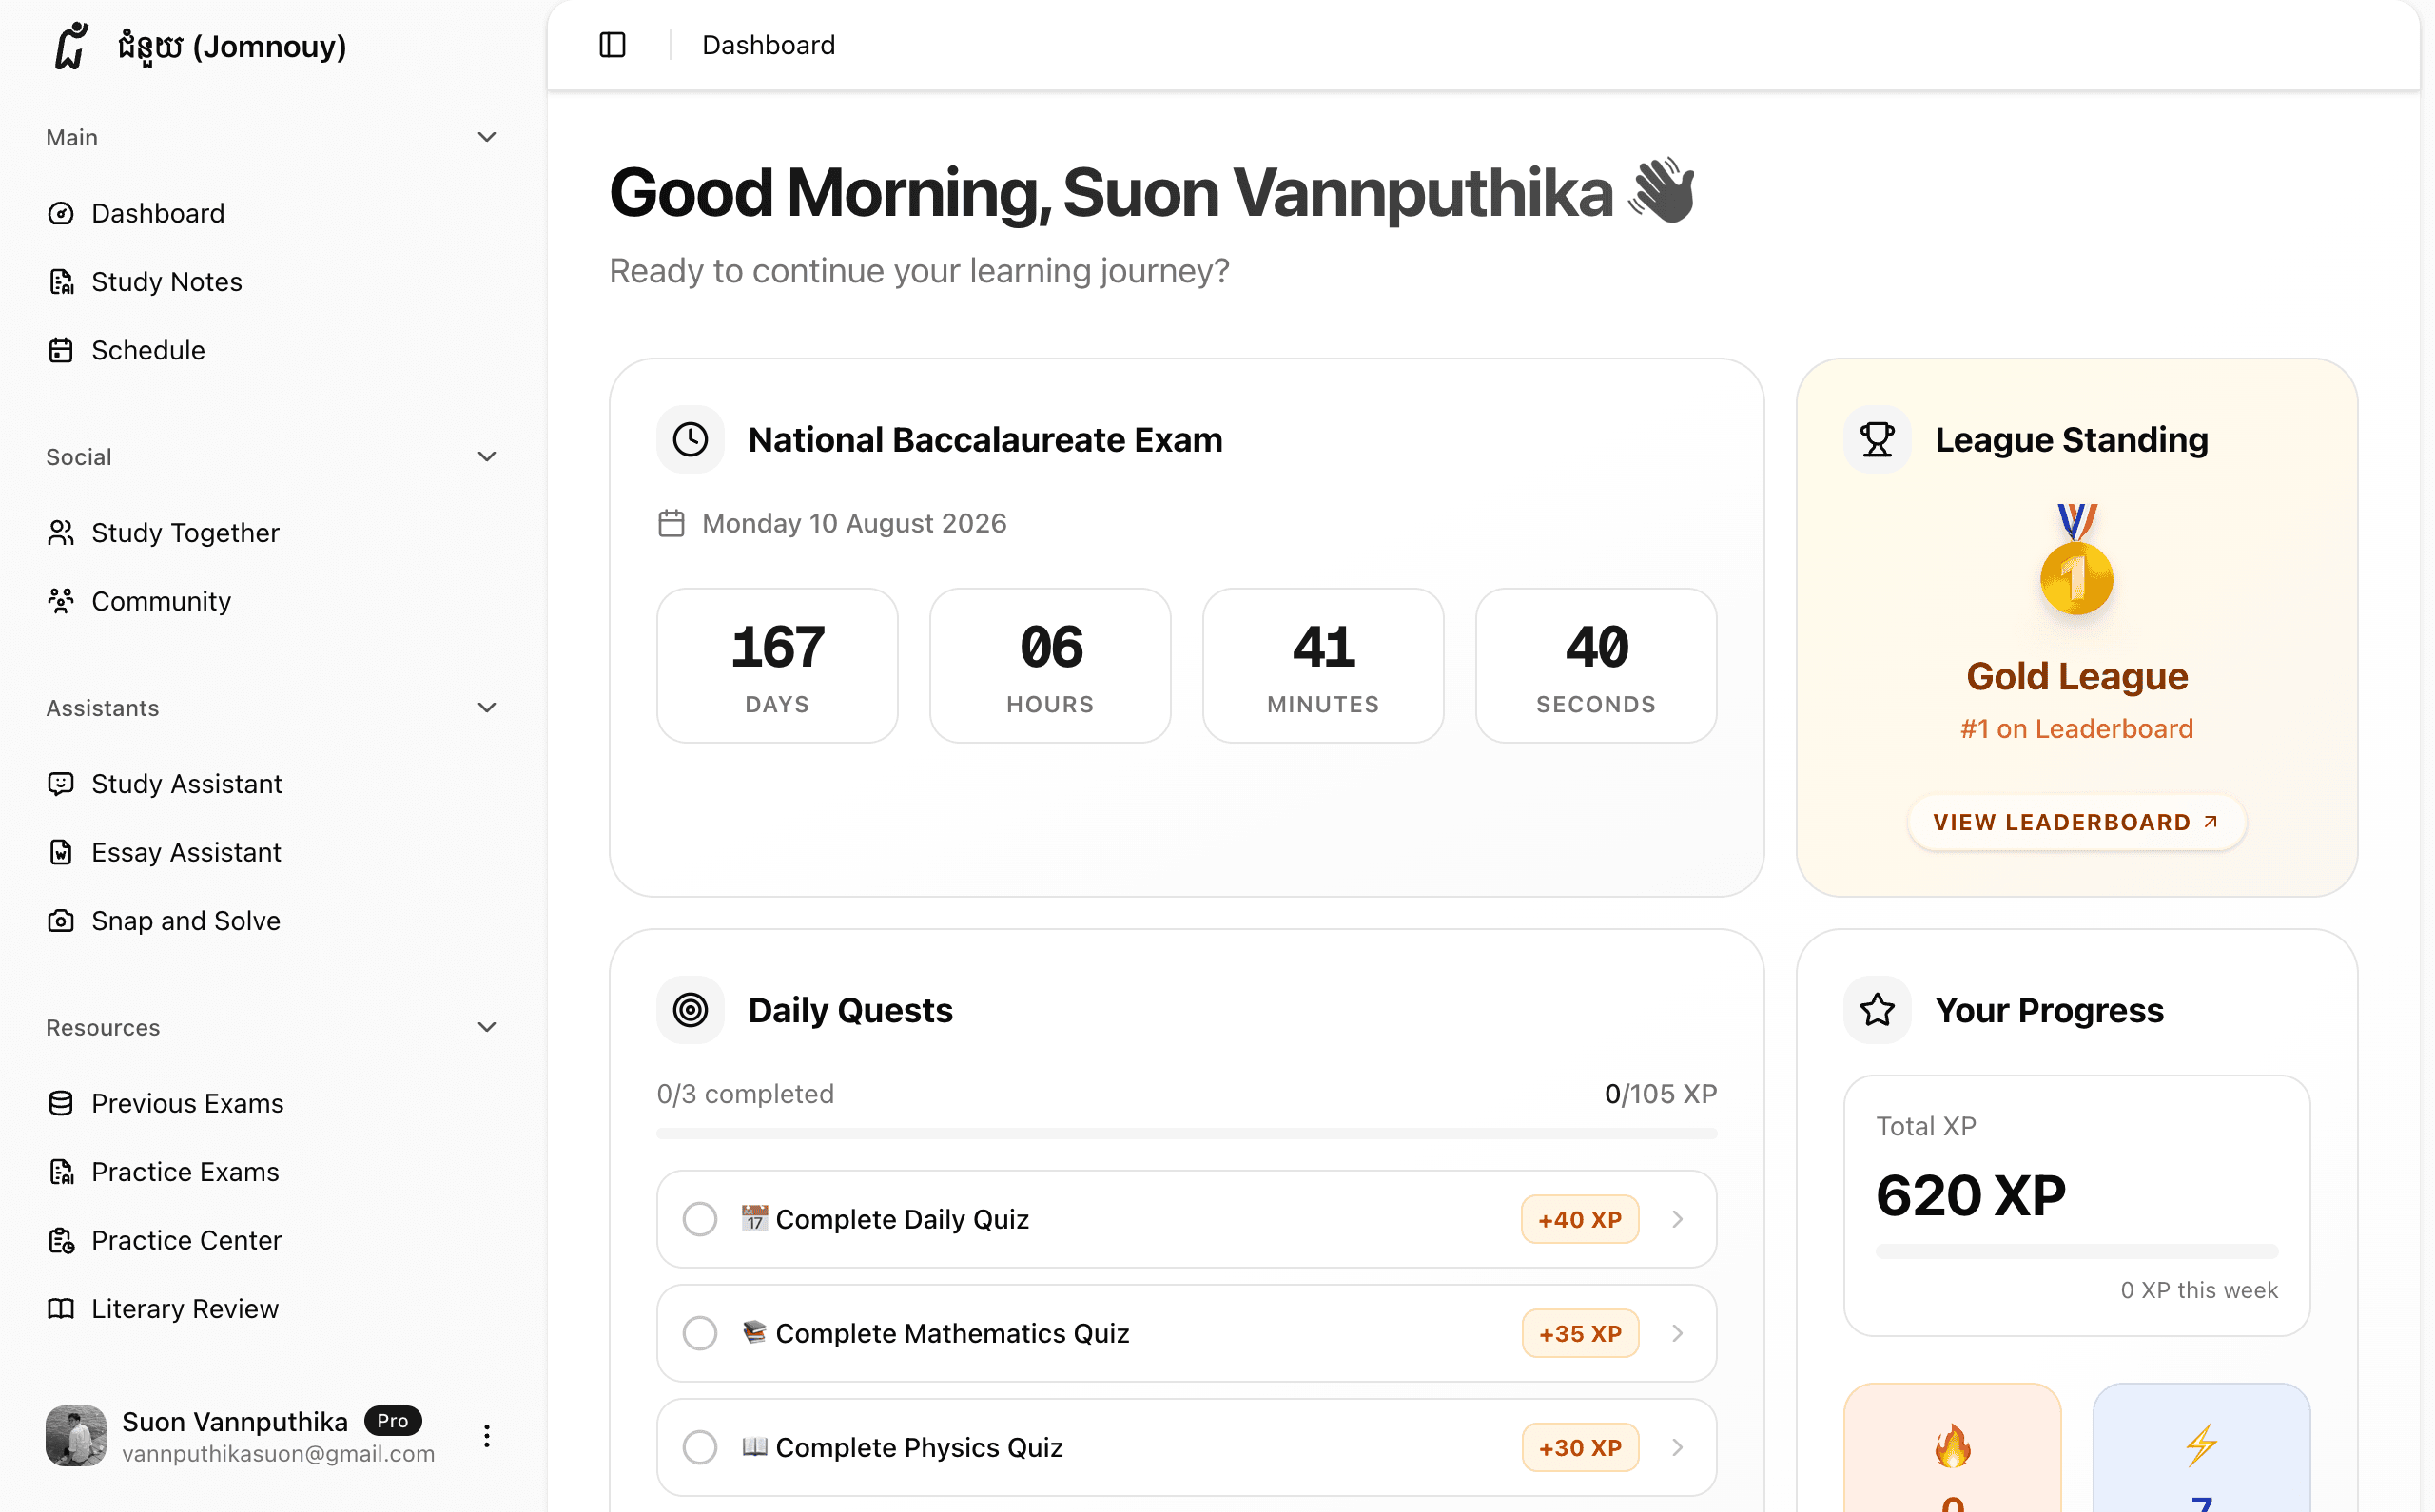Click the user profile avatar photo
The width and height of the screenshot is (2435, 1512).
[76, 1436]
